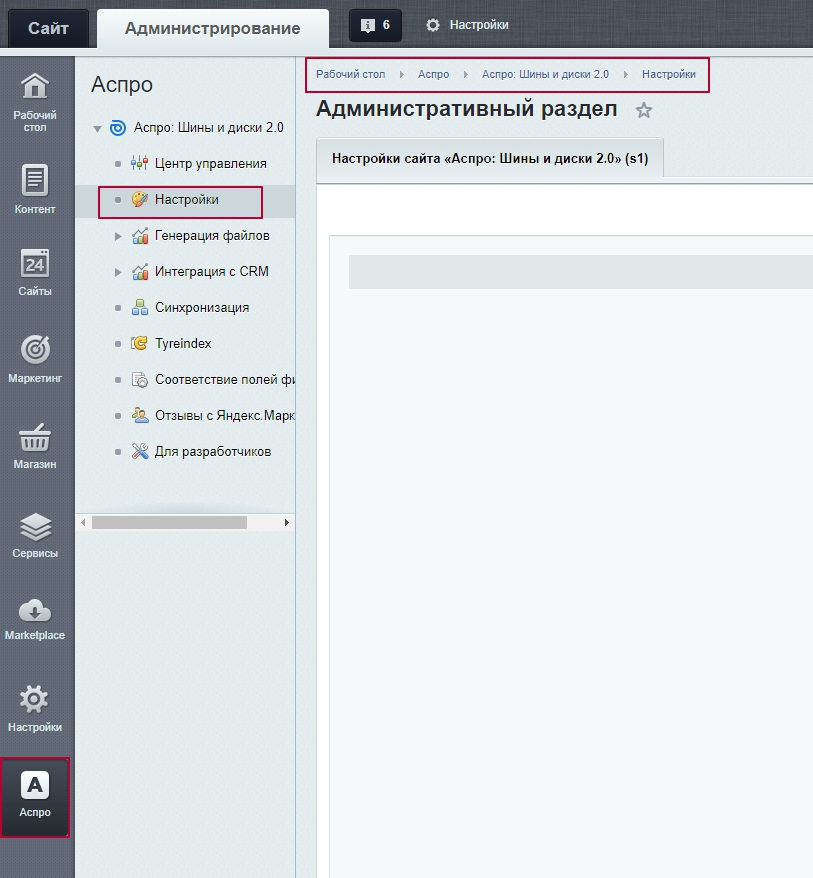Screen dimensions: 813x878
Task: Click the Аспро: Шины и диски 2.0 logo icon
Action: pos(118,128)
